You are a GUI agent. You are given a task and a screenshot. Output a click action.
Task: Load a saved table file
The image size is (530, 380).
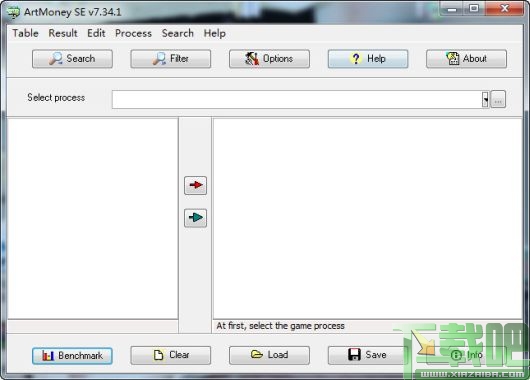point(269,355)
